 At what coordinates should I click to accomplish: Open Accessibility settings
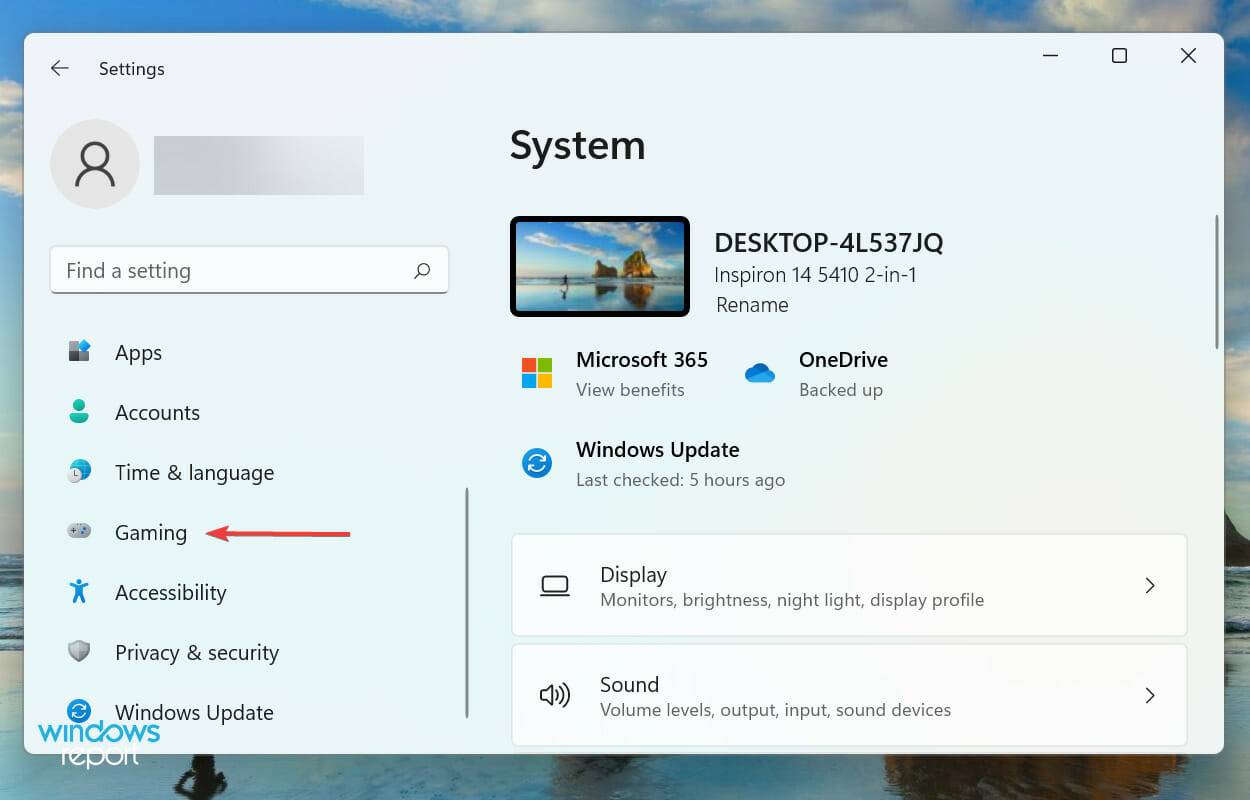170,592
